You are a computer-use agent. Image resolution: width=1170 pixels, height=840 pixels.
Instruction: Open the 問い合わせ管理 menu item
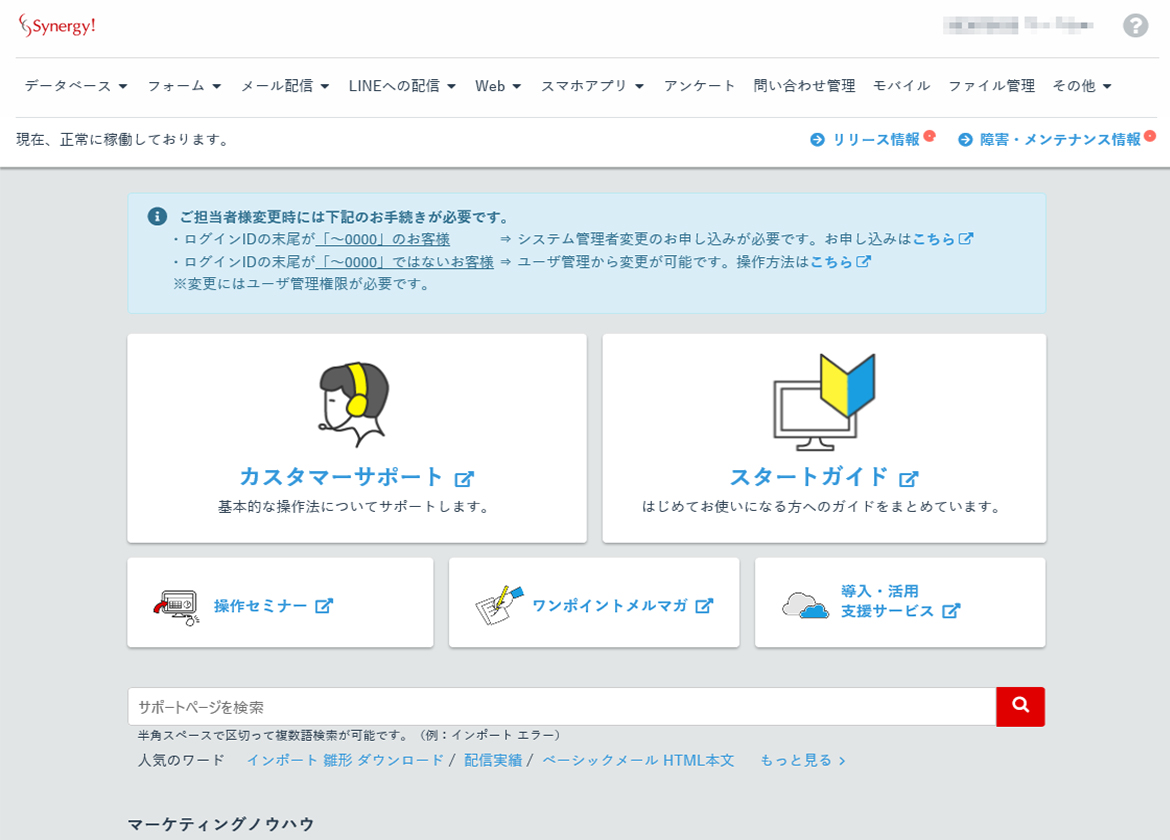[804, 86]
